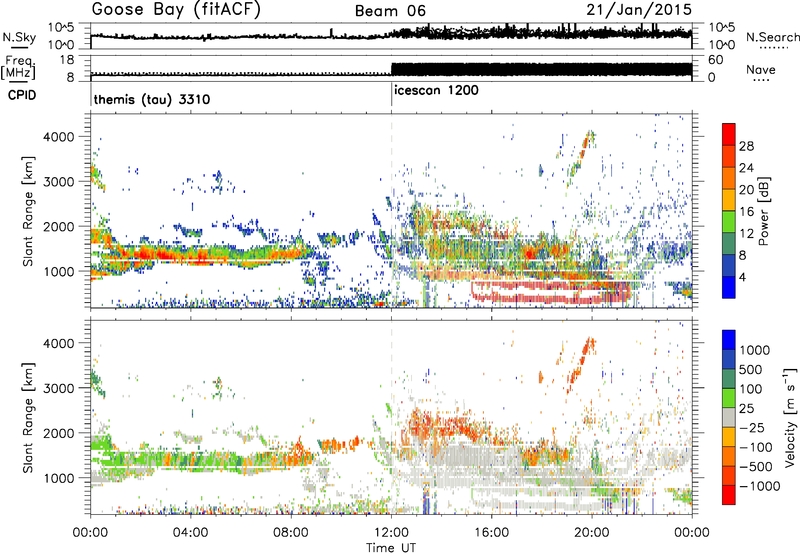Click the 'Nave' legend label

(761, 70)
